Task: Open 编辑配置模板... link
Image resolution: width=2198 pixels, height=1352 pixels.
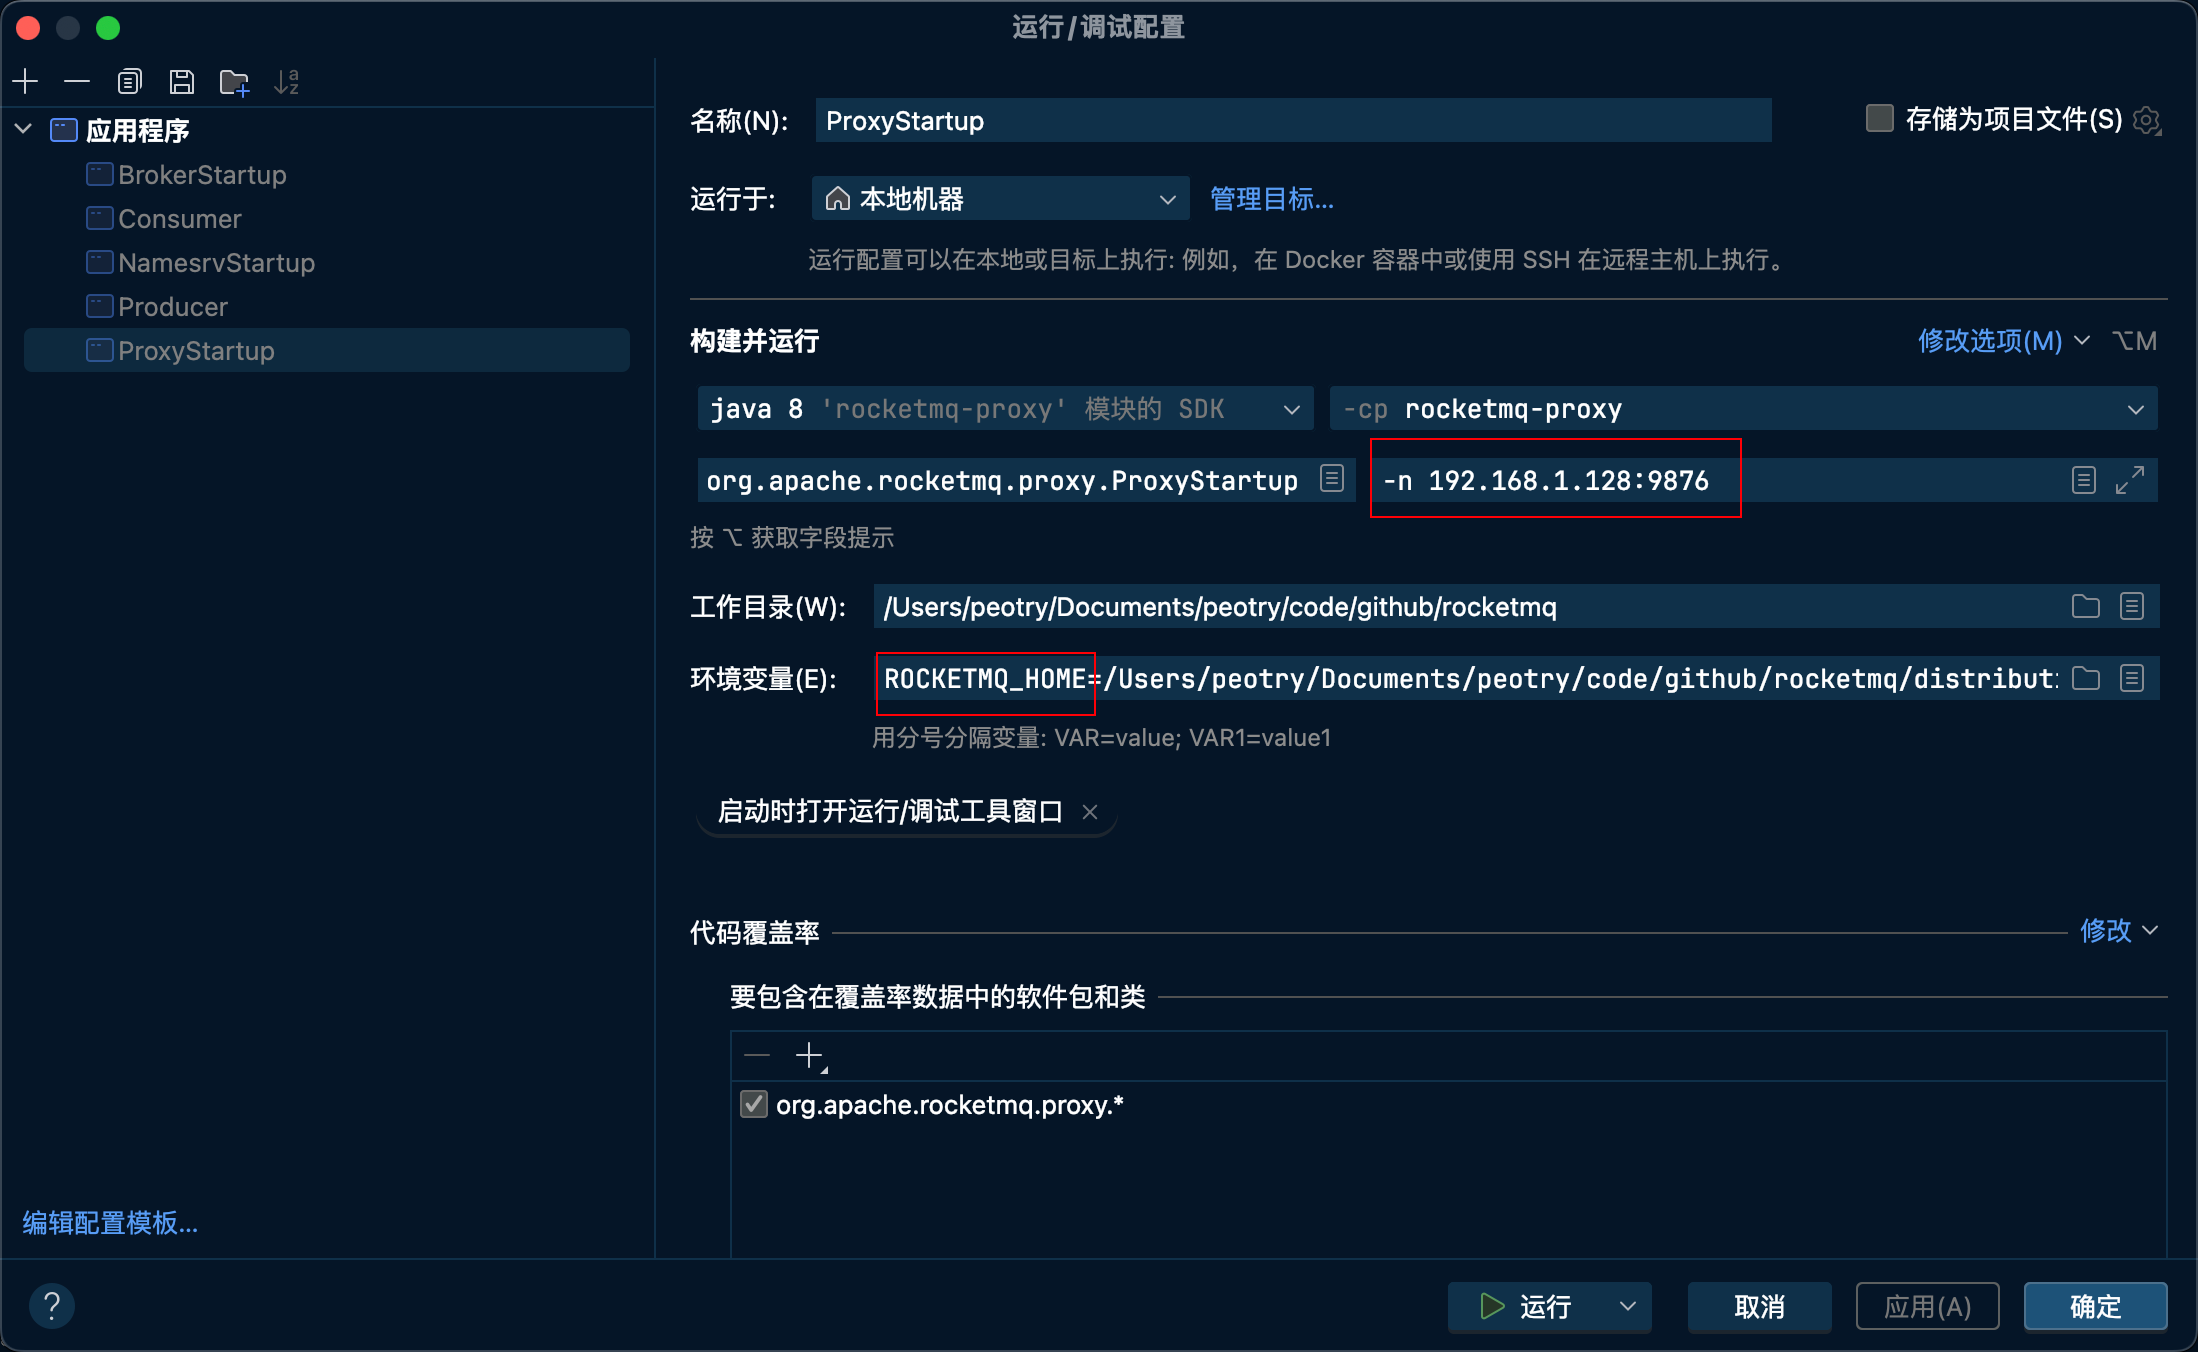Action: (110, 1223)
